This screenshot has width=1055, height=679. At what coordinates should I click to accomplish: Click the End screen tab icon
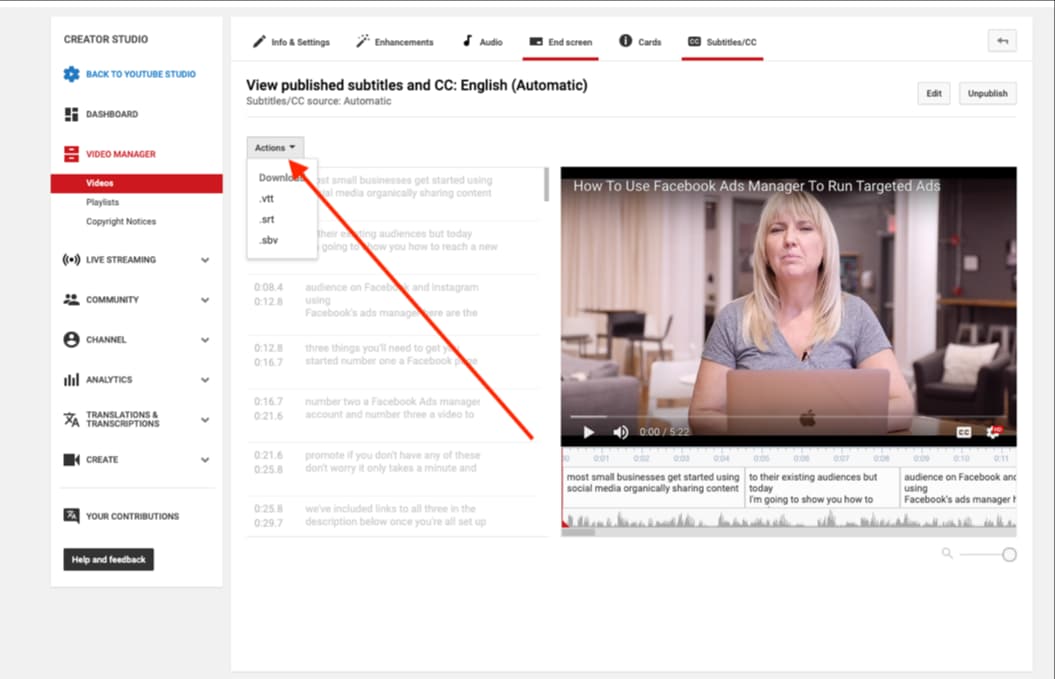tap(536, 42)
